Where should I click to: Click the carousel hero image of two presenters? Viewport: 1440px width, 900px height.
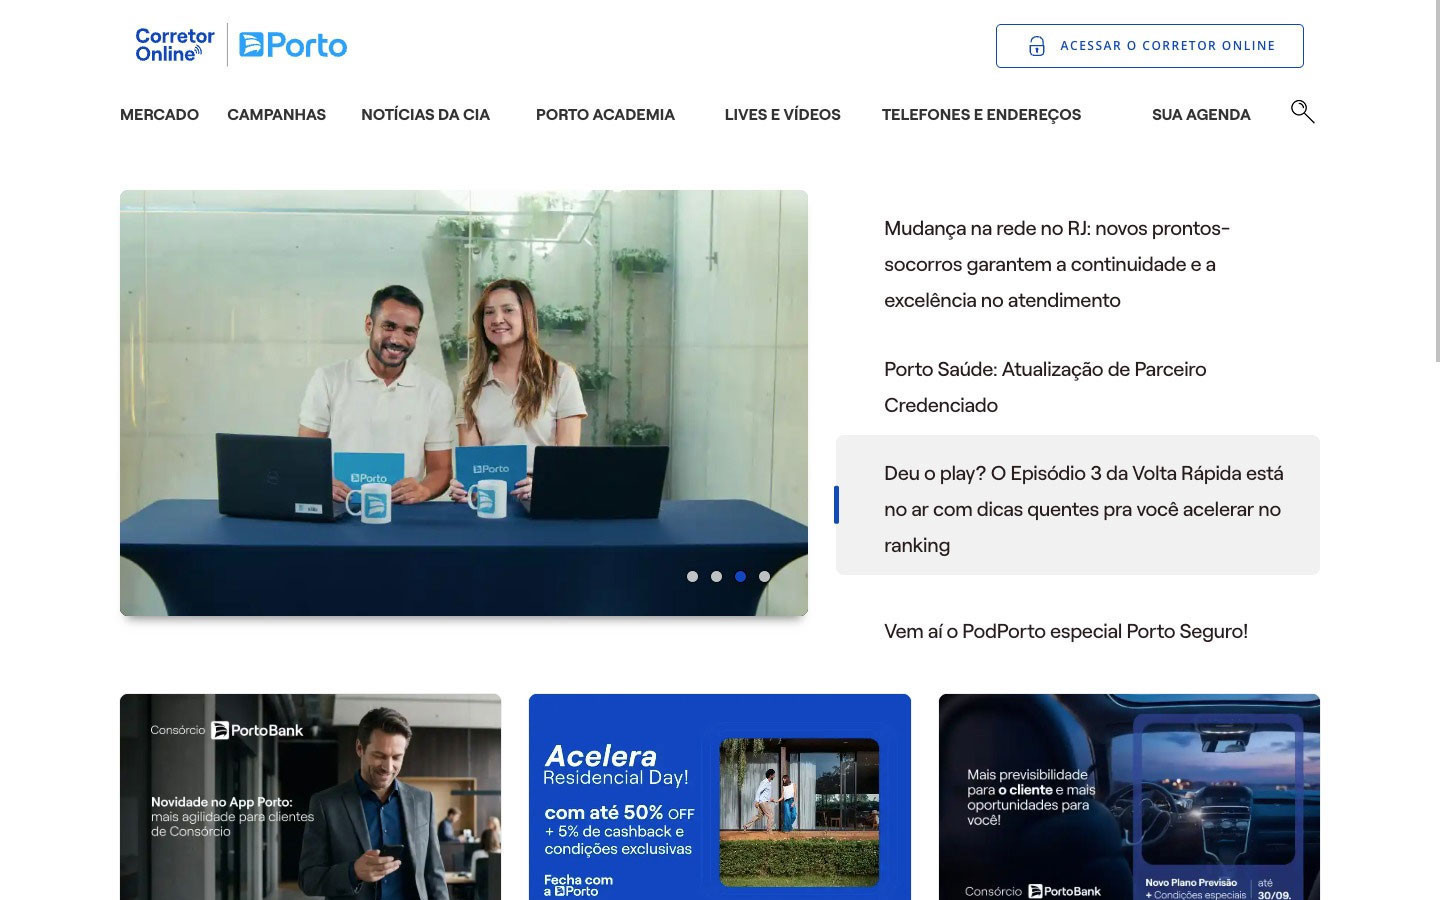[x=464, y=403]
